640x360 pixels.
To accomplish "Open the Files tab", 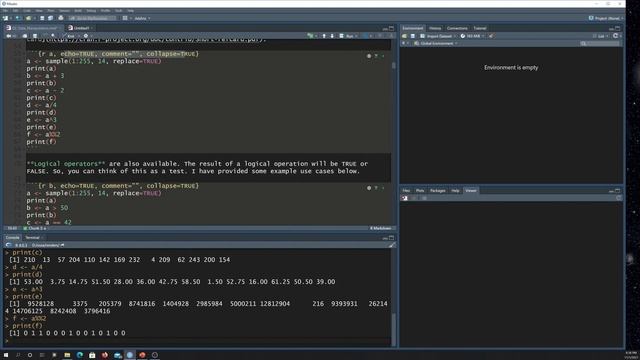I will coord(406,191).
